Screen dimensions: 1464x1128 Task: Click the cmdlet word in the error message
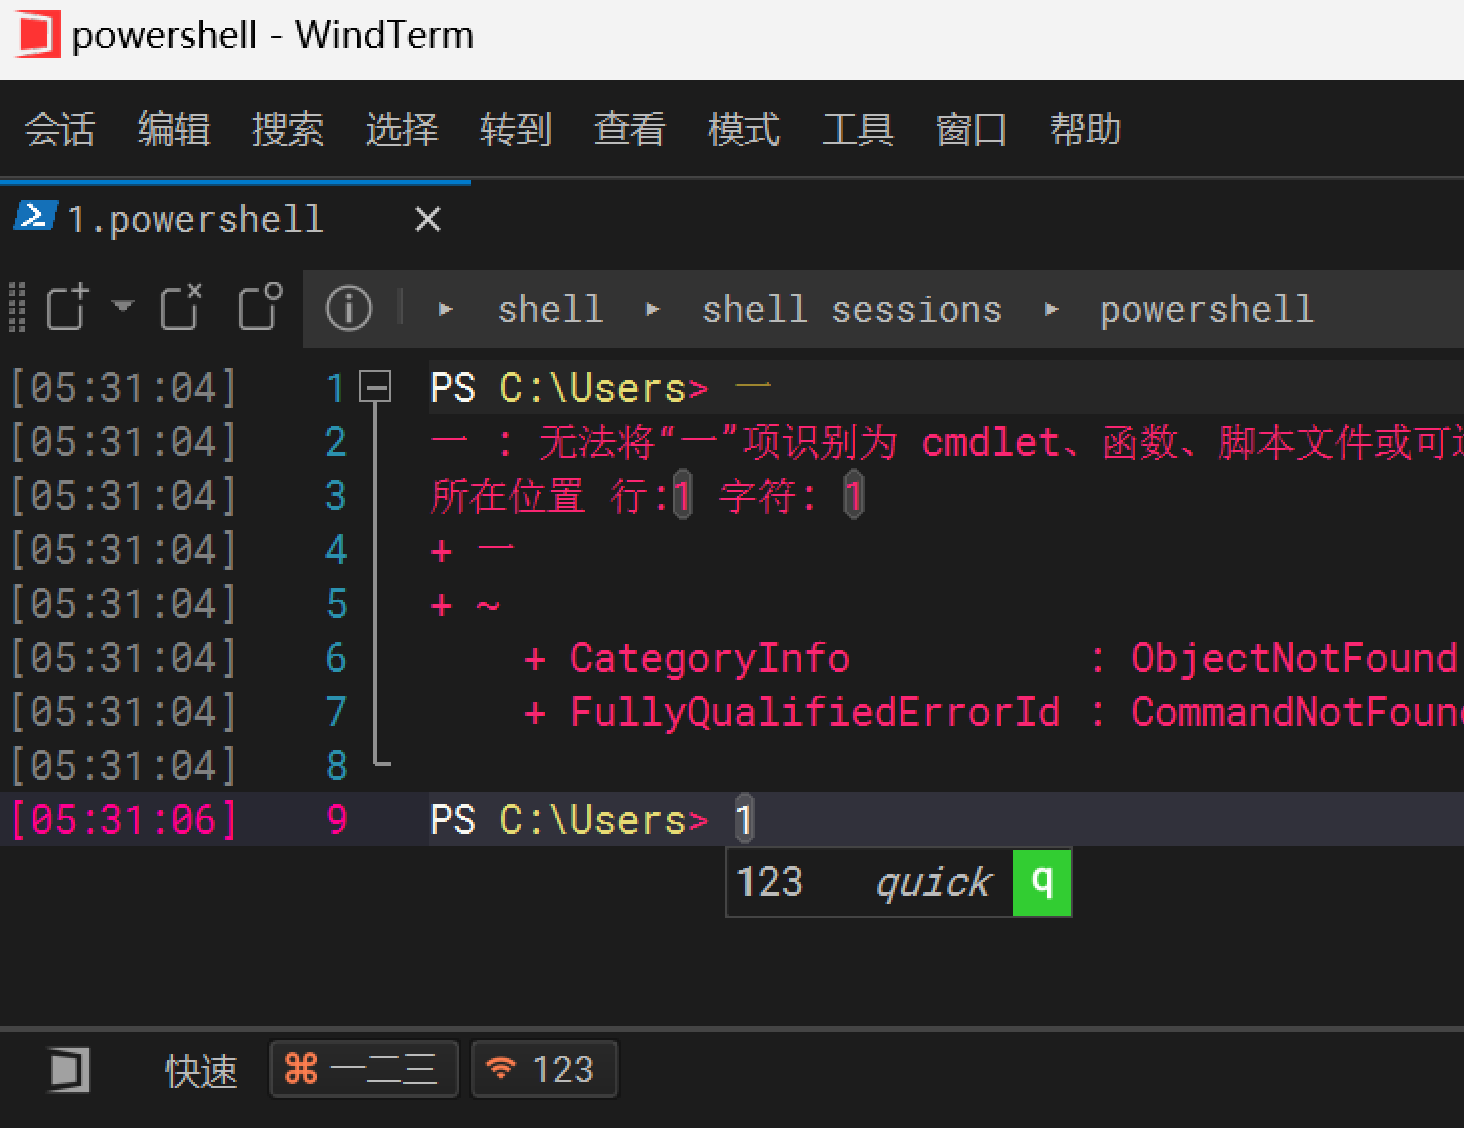coord(991,442)
